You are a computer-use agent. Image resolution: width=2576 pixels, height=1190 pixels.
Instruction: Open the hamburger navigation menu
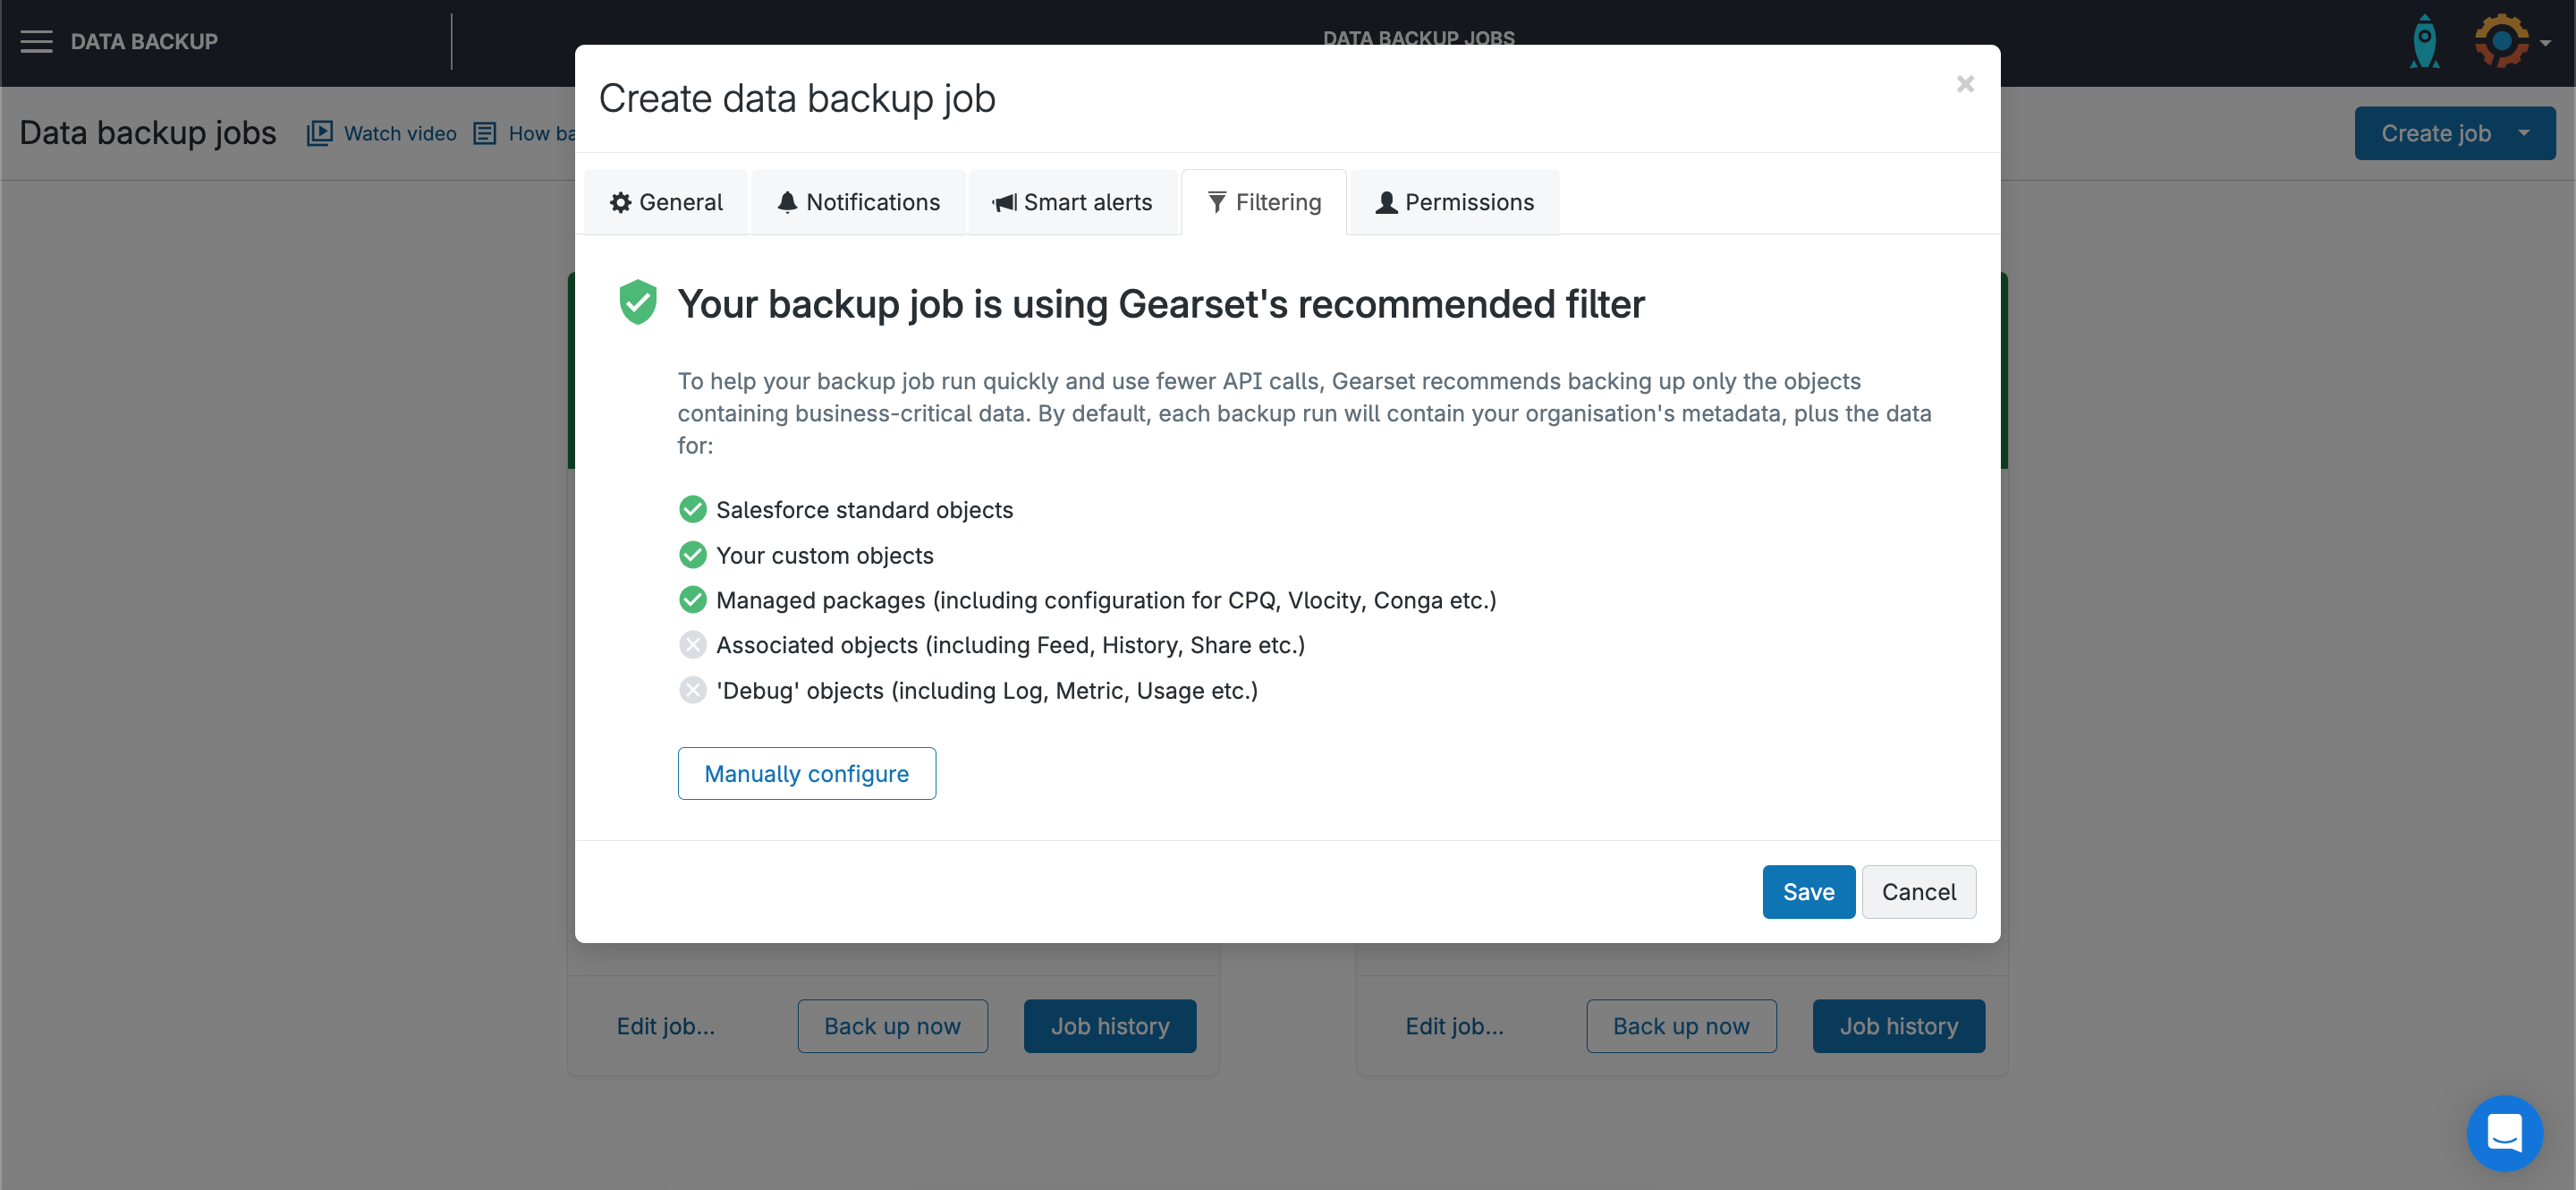36,42
